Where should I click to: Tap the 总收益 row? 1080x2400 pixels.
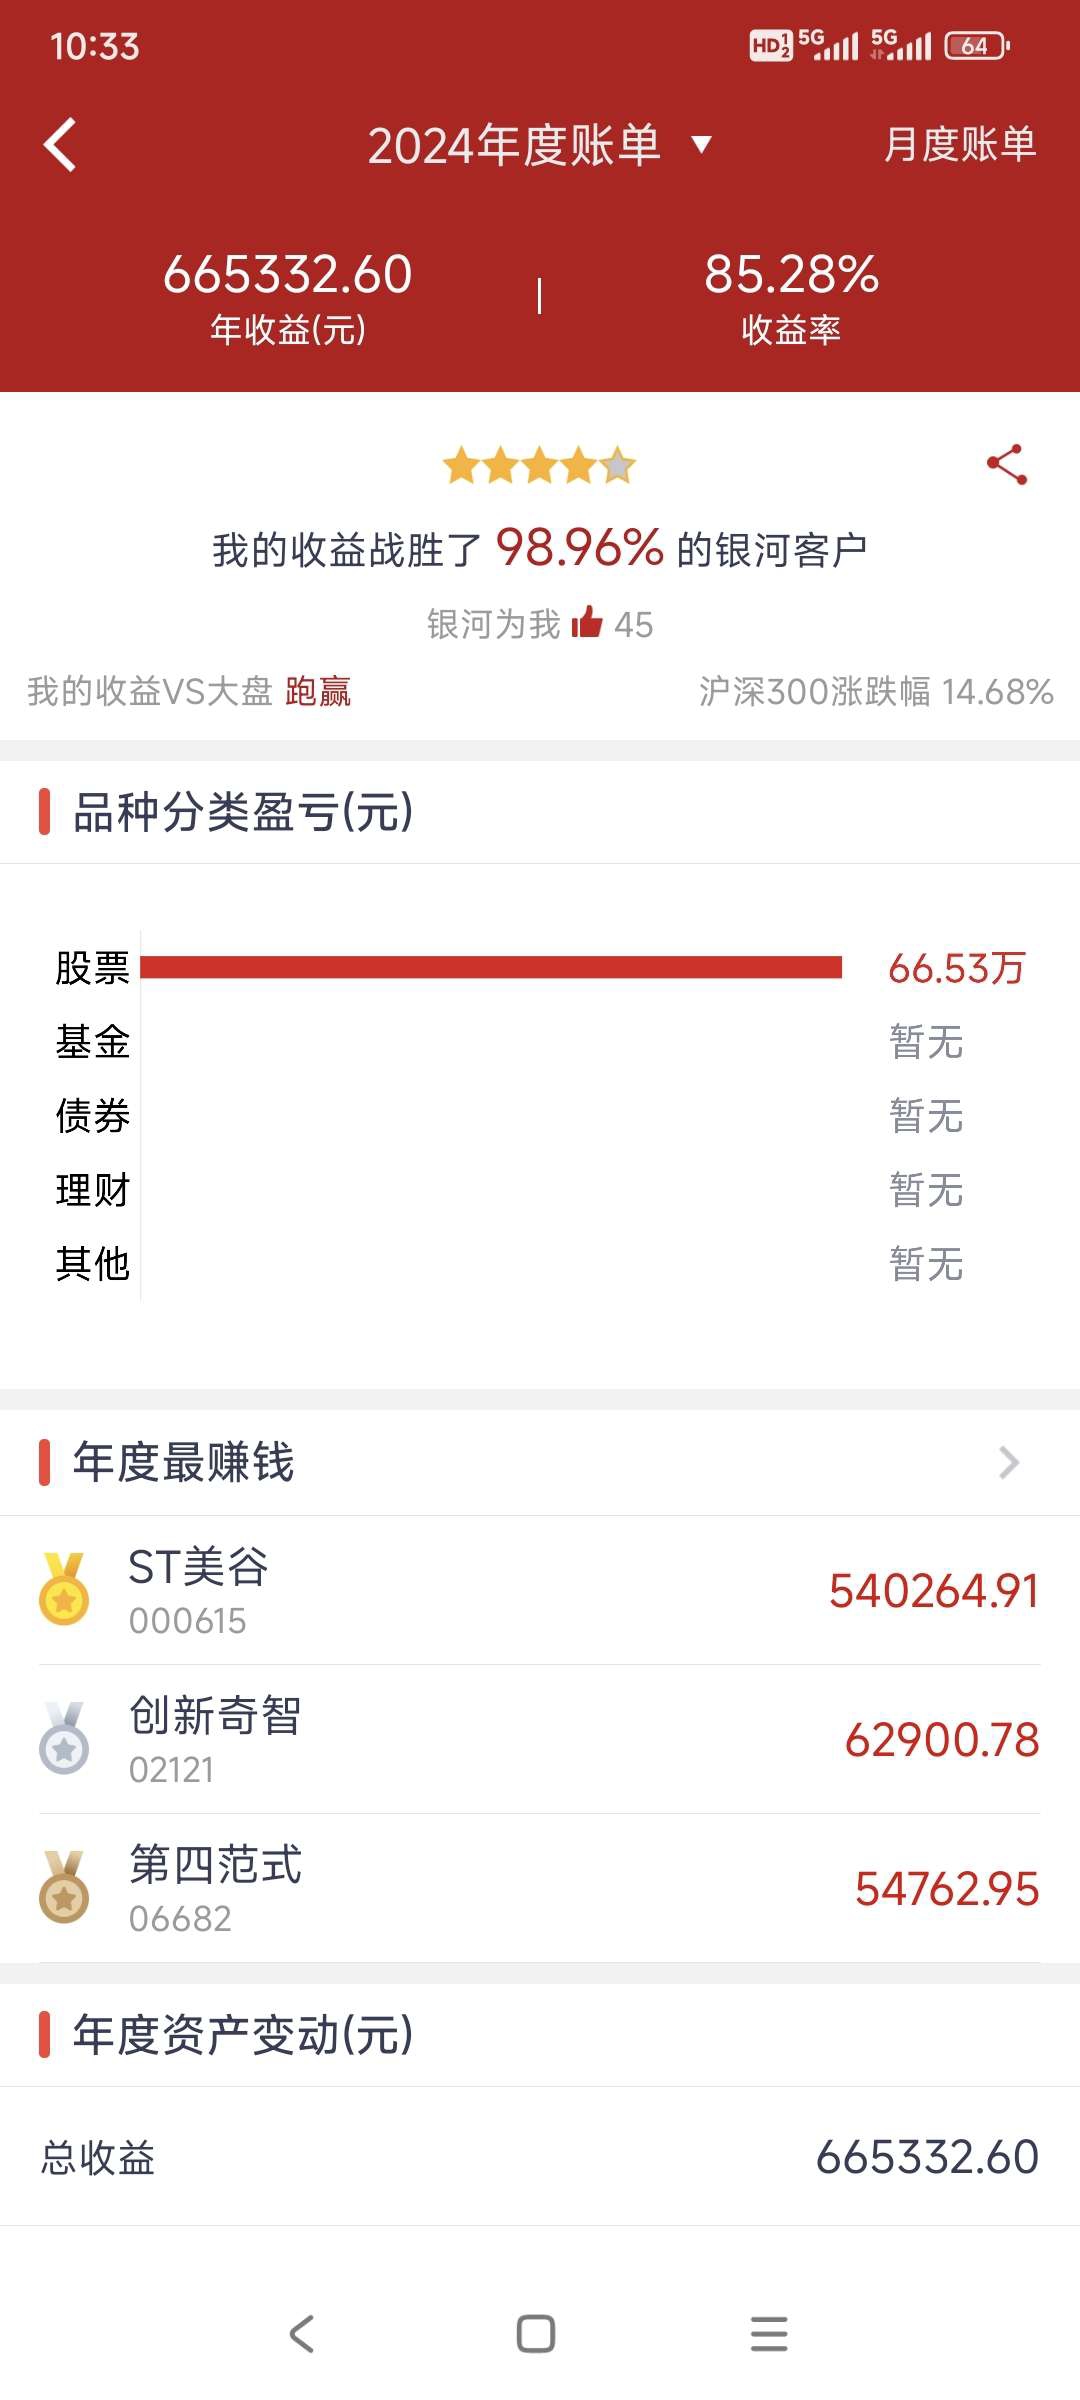coord(540,2157)
